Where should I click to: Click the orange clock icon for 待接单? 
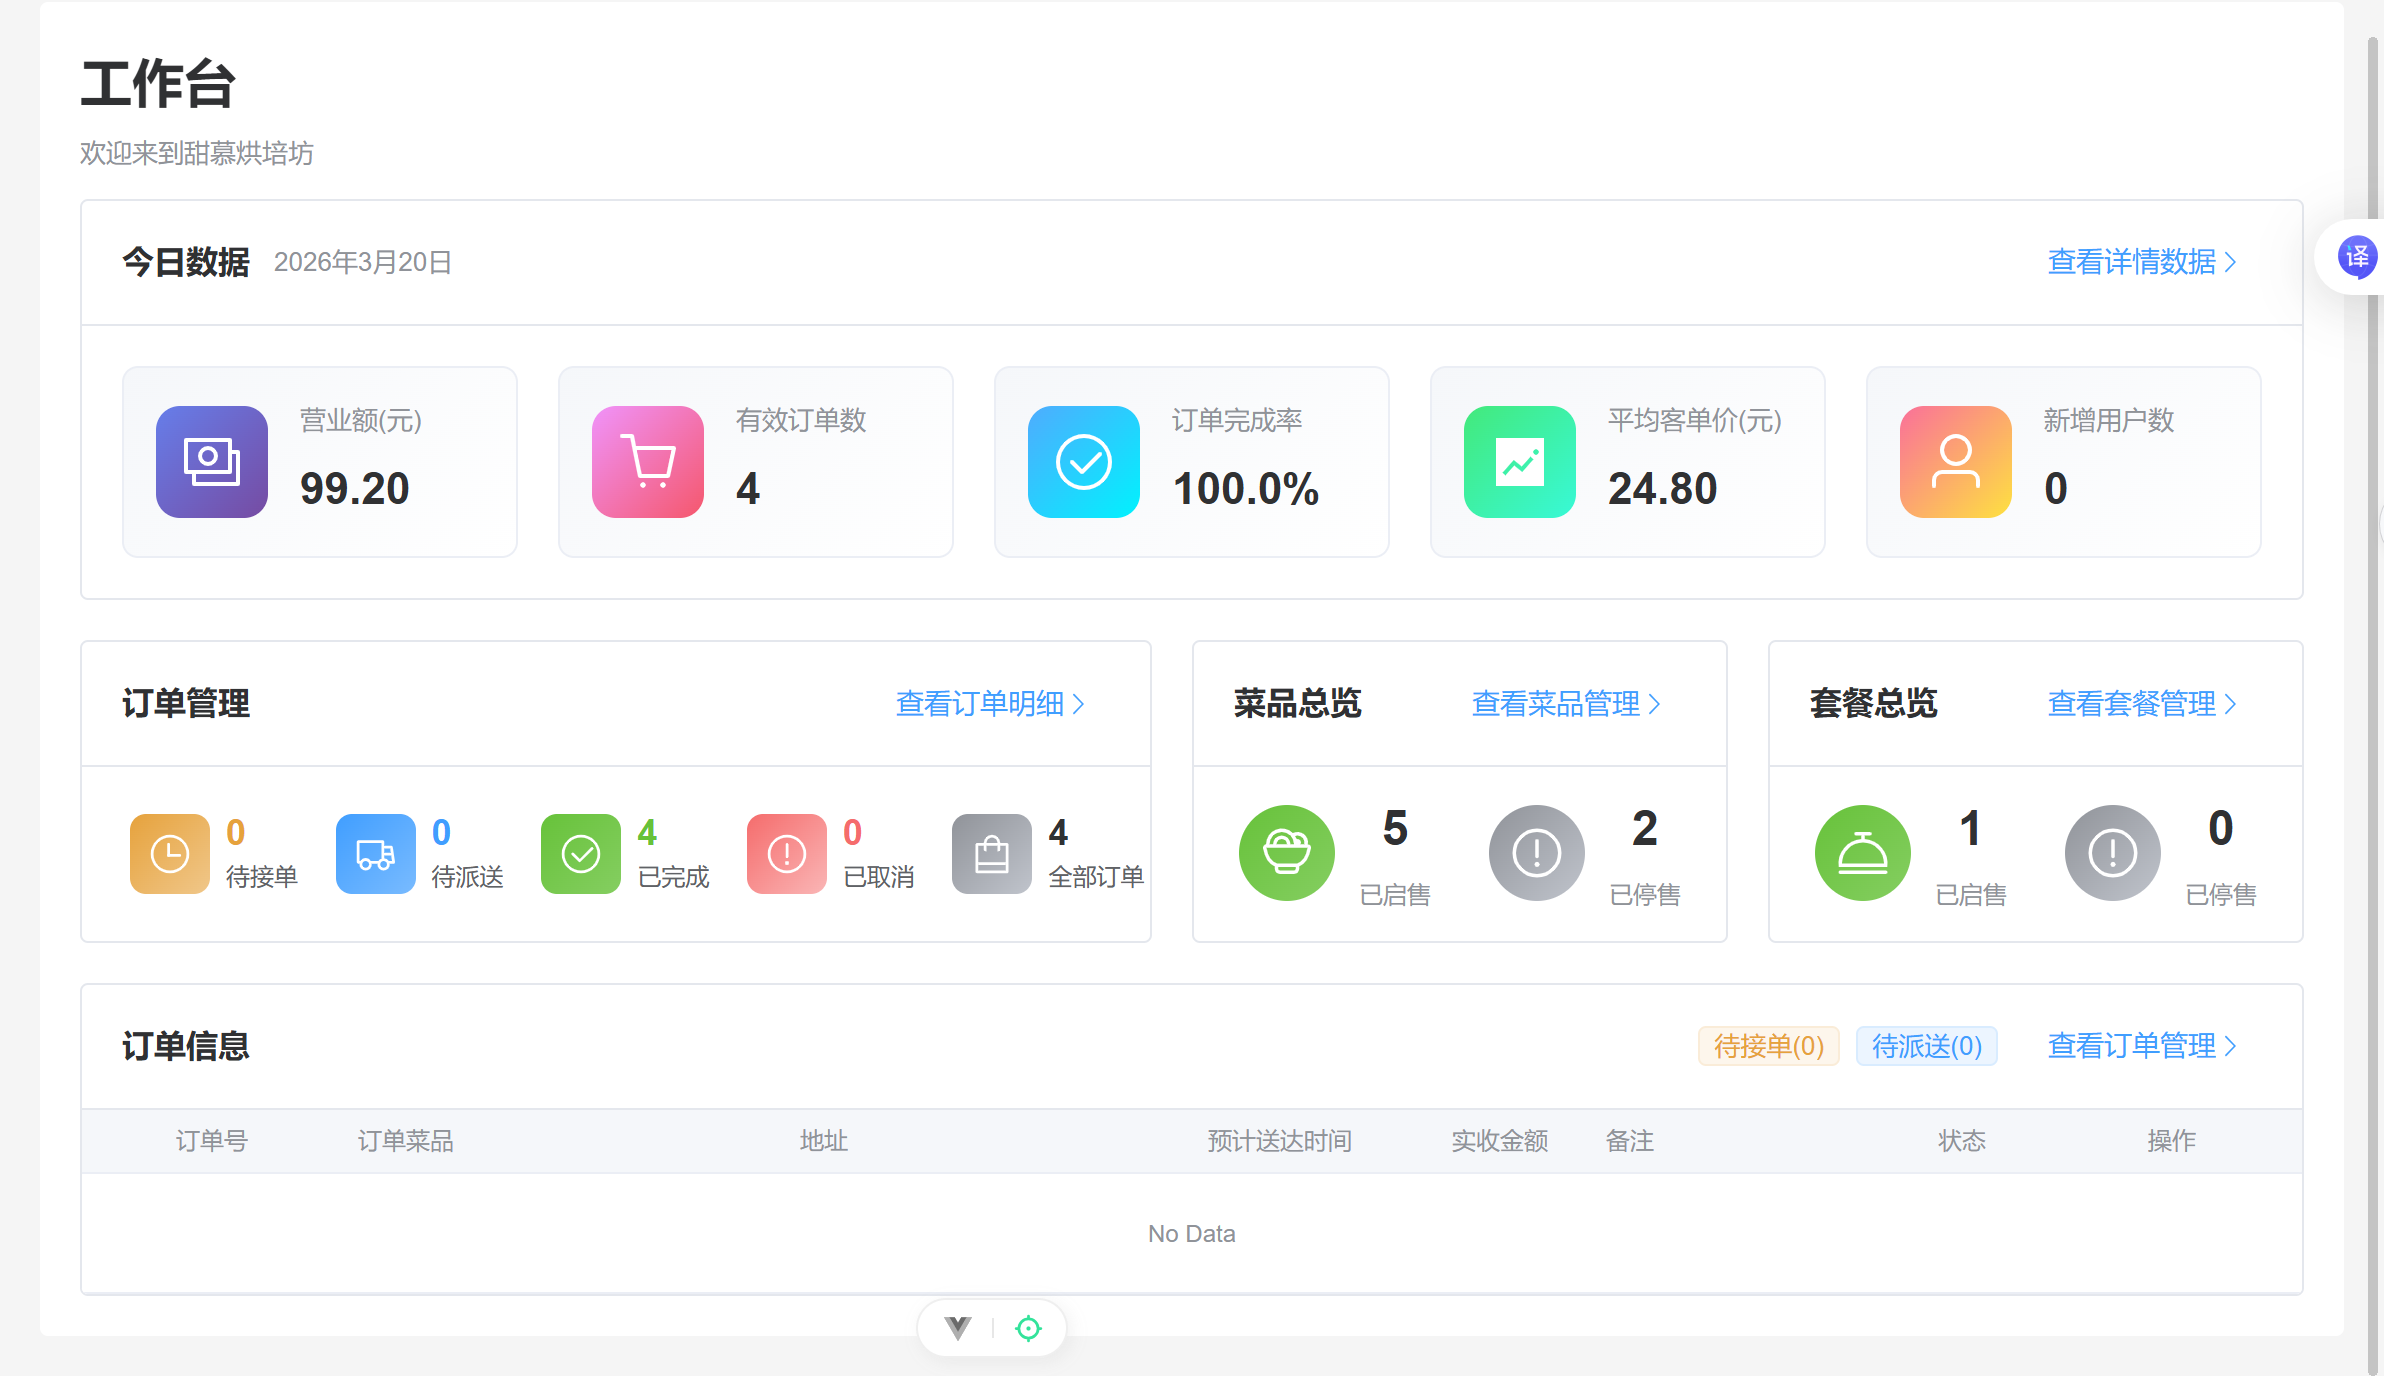tap(169, 853)
